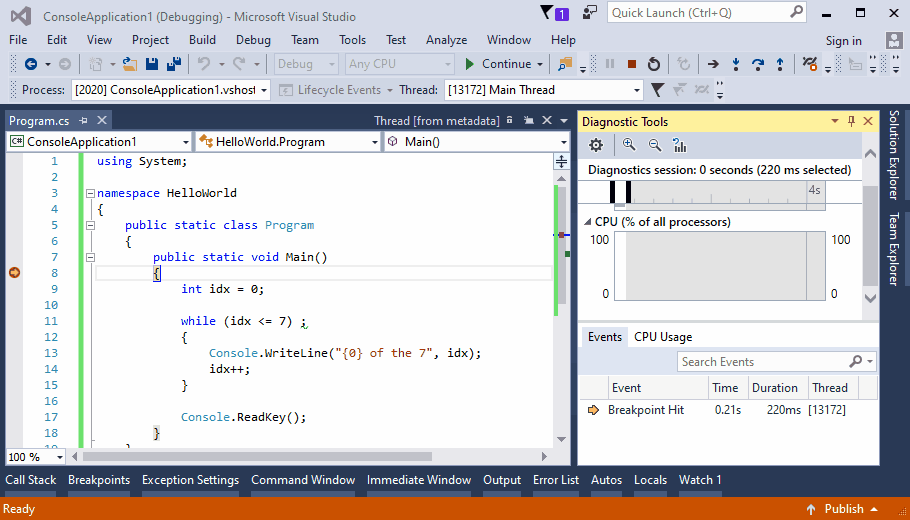Viewport: 910px width, 520px height.
Task: Undo the last action
Action: point(204,64)
